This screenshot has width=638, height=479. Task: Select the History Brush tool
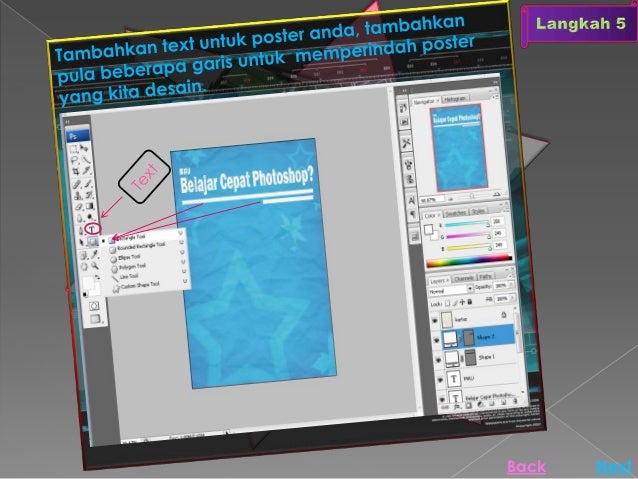(x=90, y=195)
